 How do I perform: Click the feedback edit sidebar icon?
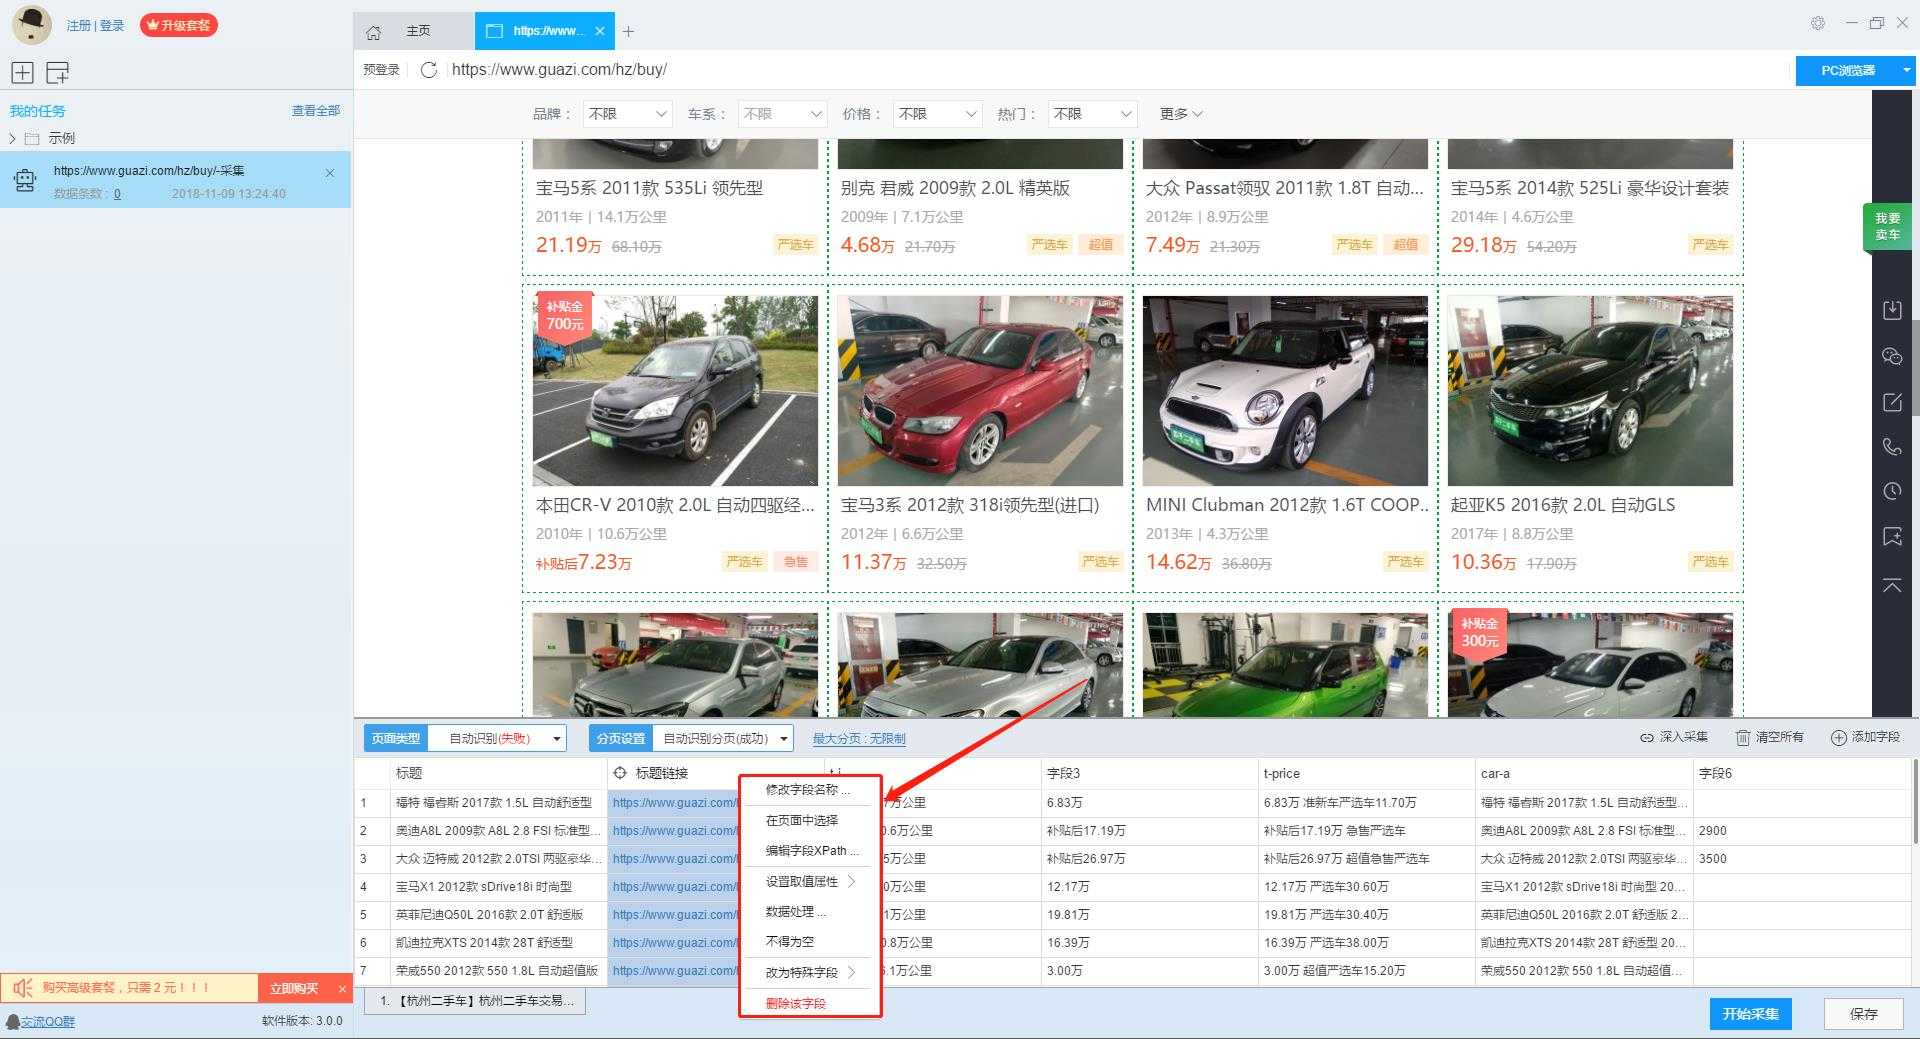pos(1892,402)
